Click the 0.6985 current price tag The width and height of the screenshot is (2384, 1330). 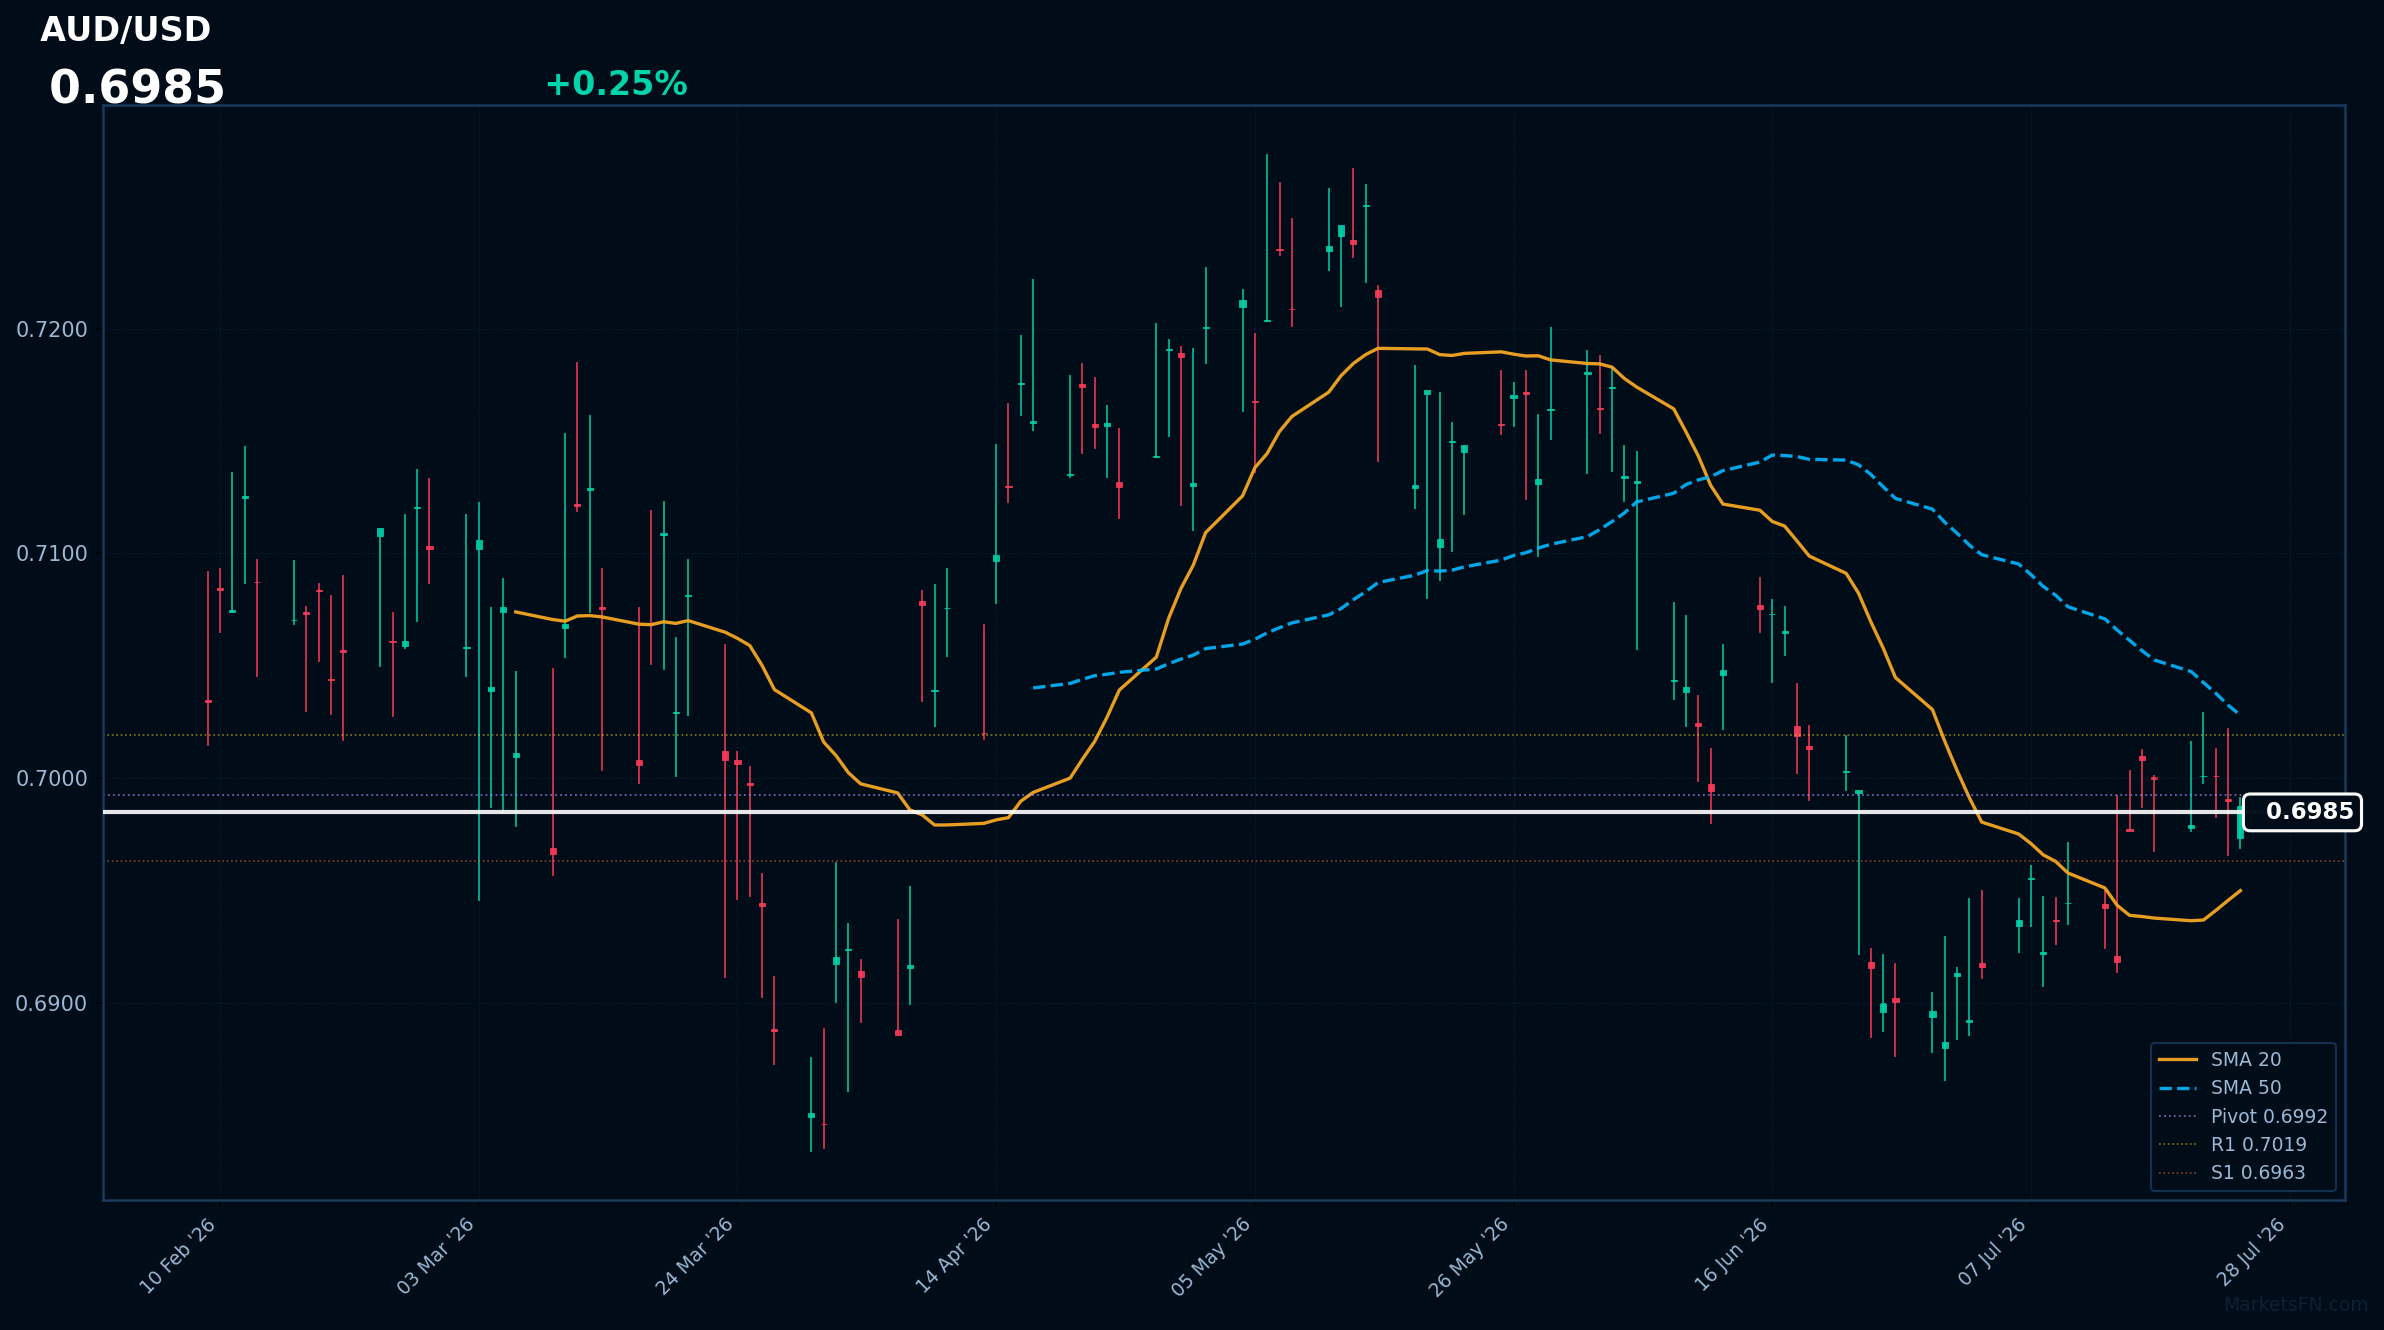2302,812
